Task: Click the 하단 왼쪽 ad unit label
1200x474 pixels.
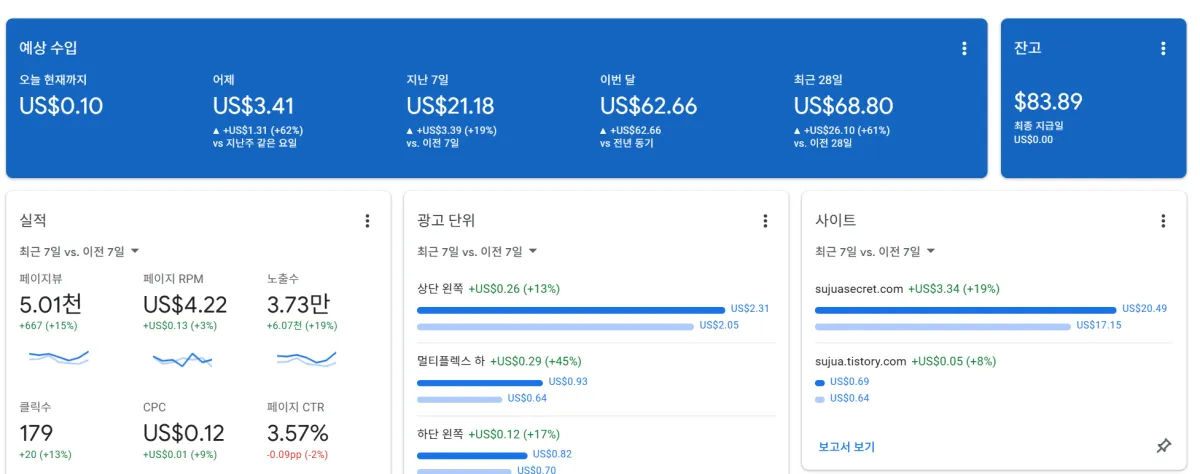Action: click(440, 434)
